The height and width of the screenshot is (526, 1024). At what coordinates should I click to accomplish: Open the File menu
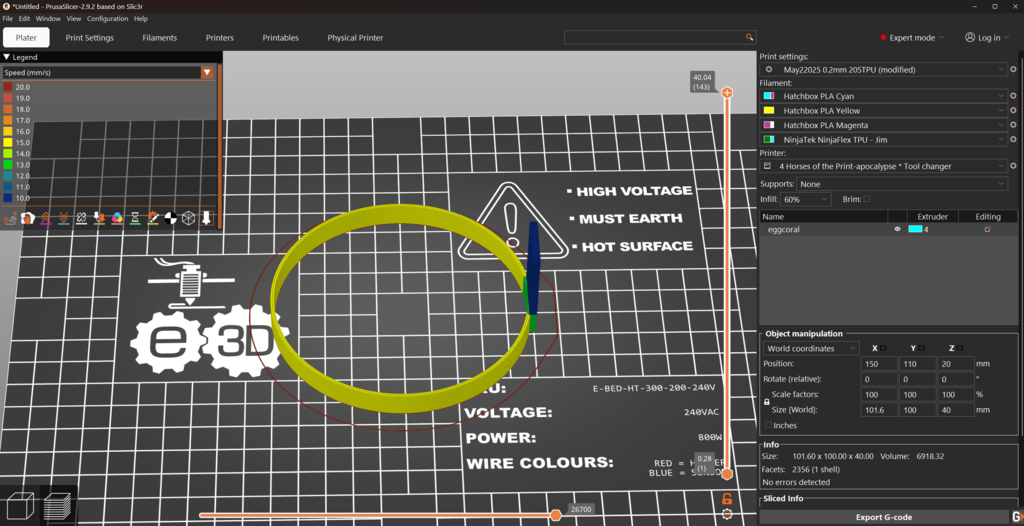[x=8, y=19]
